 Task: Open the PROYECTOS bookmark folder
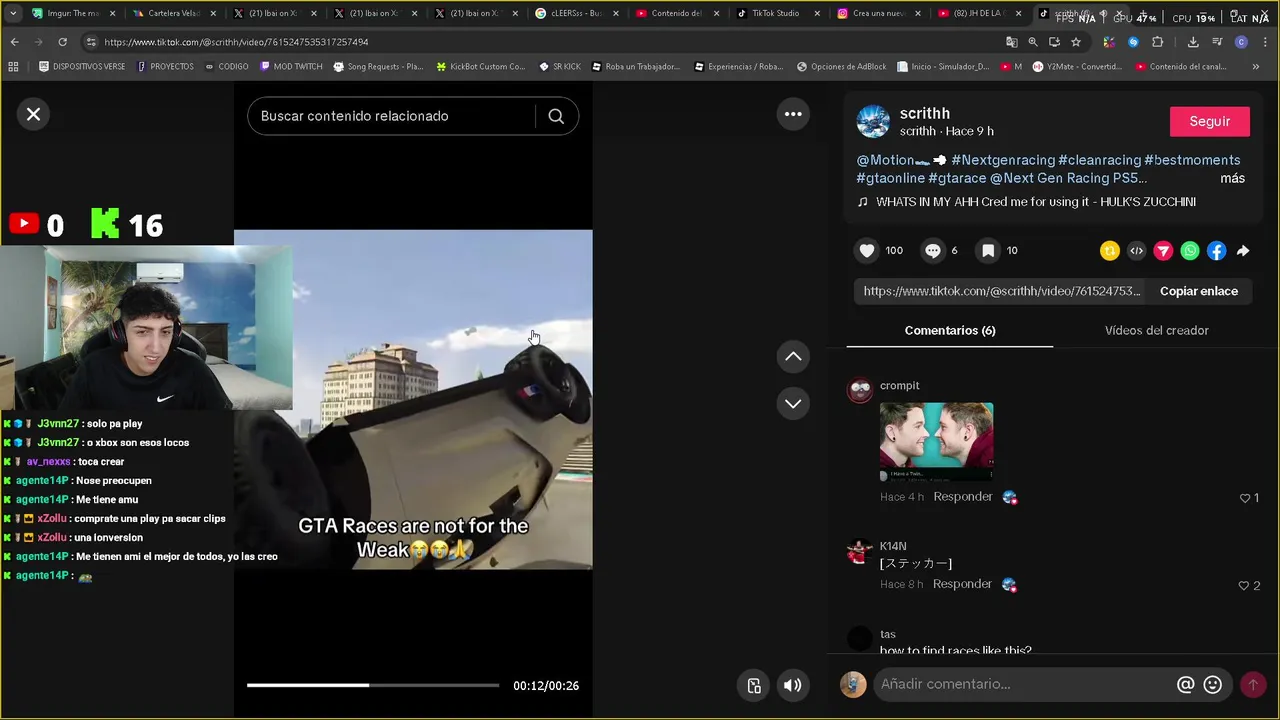pos(165,67)
